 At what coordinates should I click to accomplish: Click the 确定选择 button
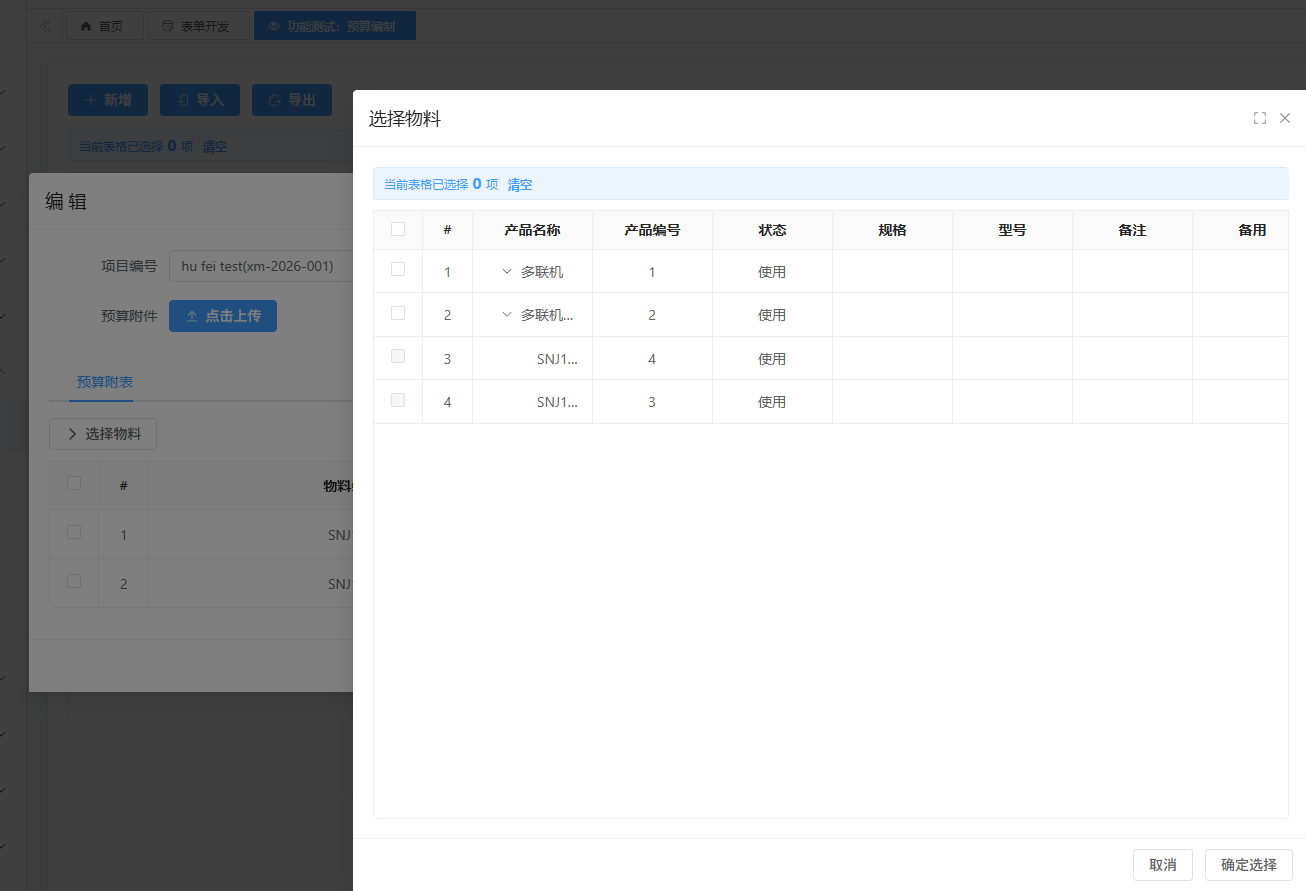pyautogui.click(x=1248, y=865)
